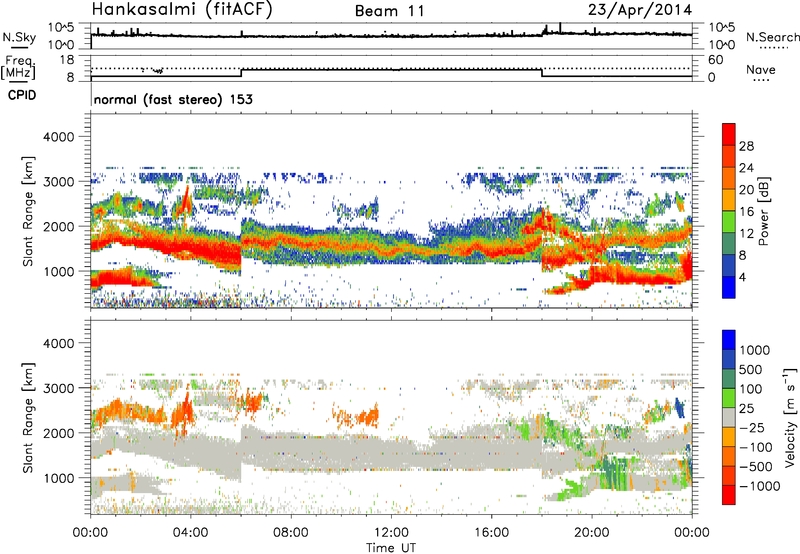Screen dimensions: 800x554
Task: Click the 'Freq. [MHz]' axis label
Action: click(x=19, y=67)
